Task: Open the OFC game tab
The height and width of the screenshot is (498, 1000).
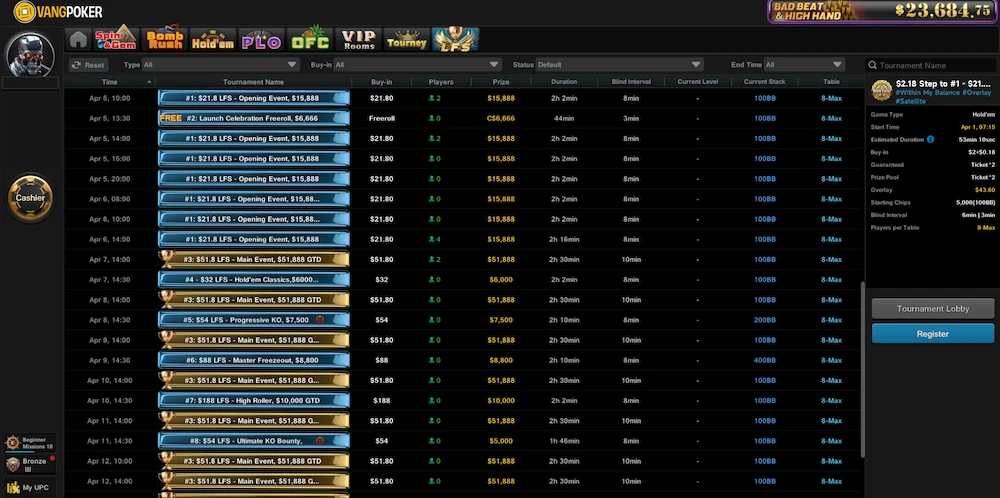Action: point(310,40)
